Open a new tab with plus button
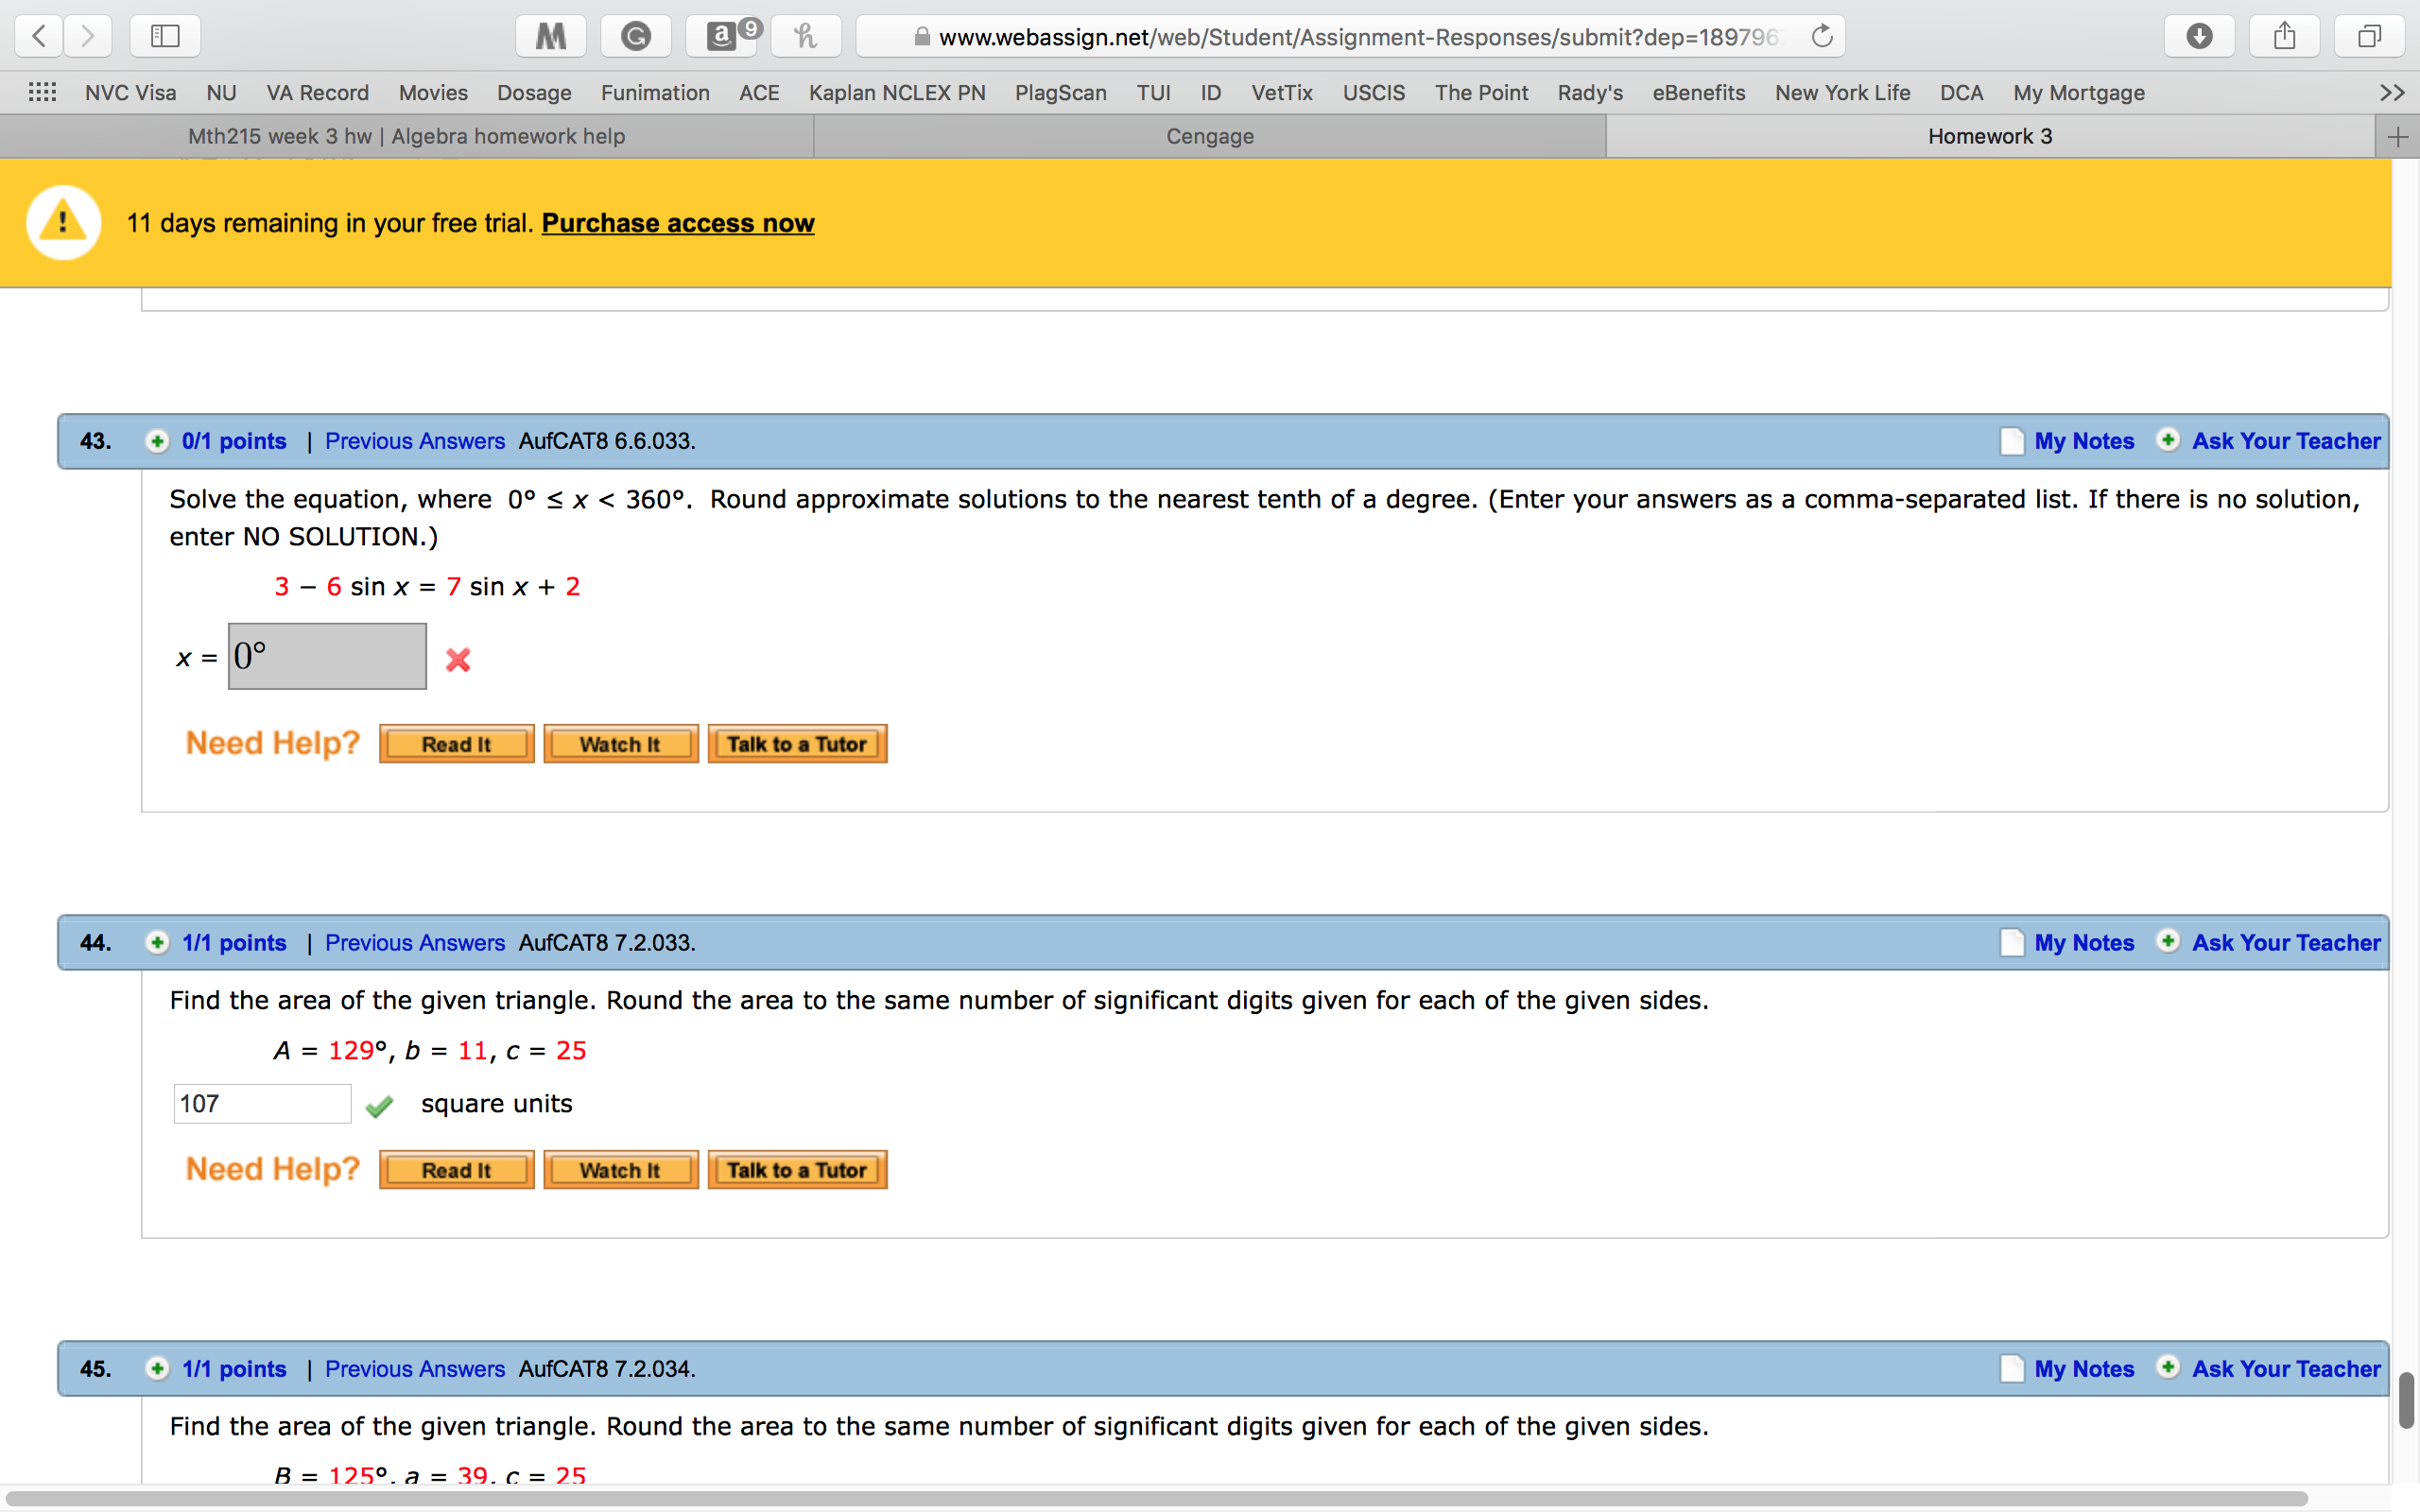The image size is (2420, 1512). coord(2398,137)
